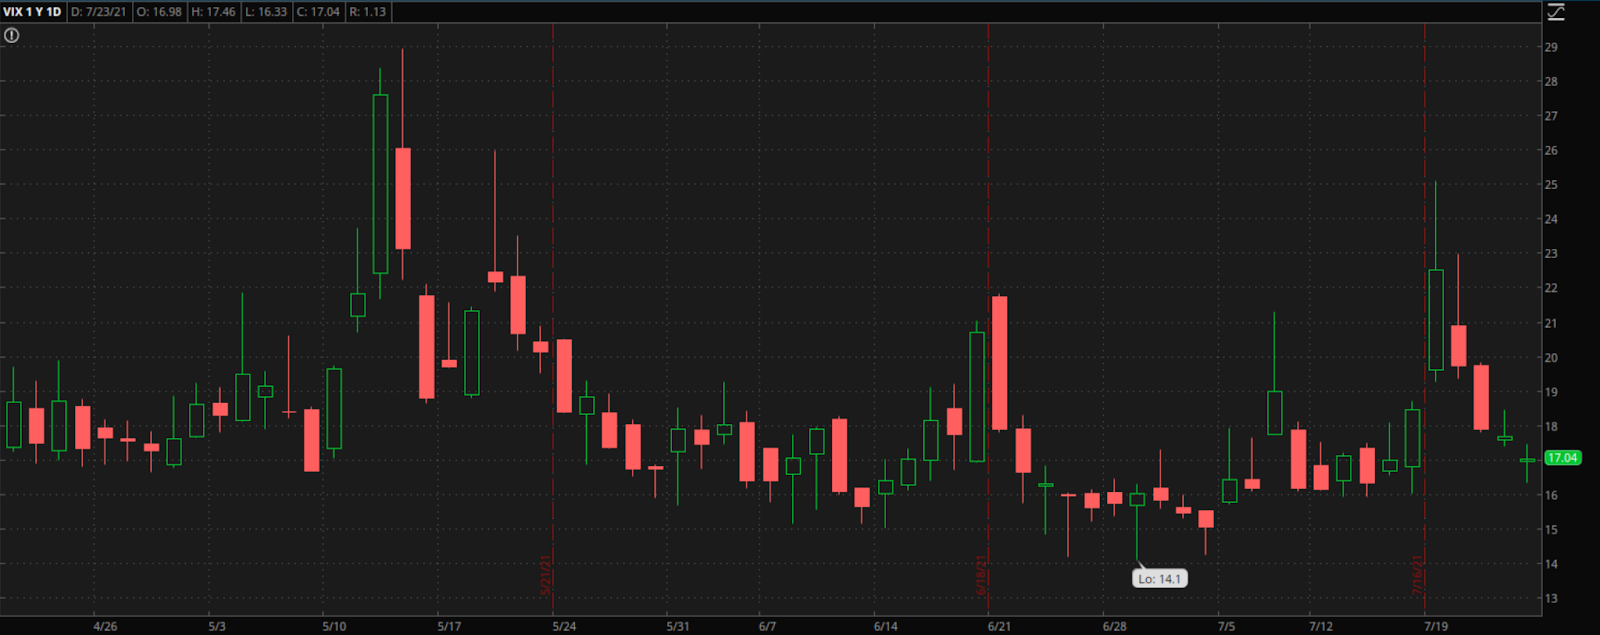This screenshot has height=635, width=1600.
Task: Click the 20 level on price axis
Action: click(1551, 358)
